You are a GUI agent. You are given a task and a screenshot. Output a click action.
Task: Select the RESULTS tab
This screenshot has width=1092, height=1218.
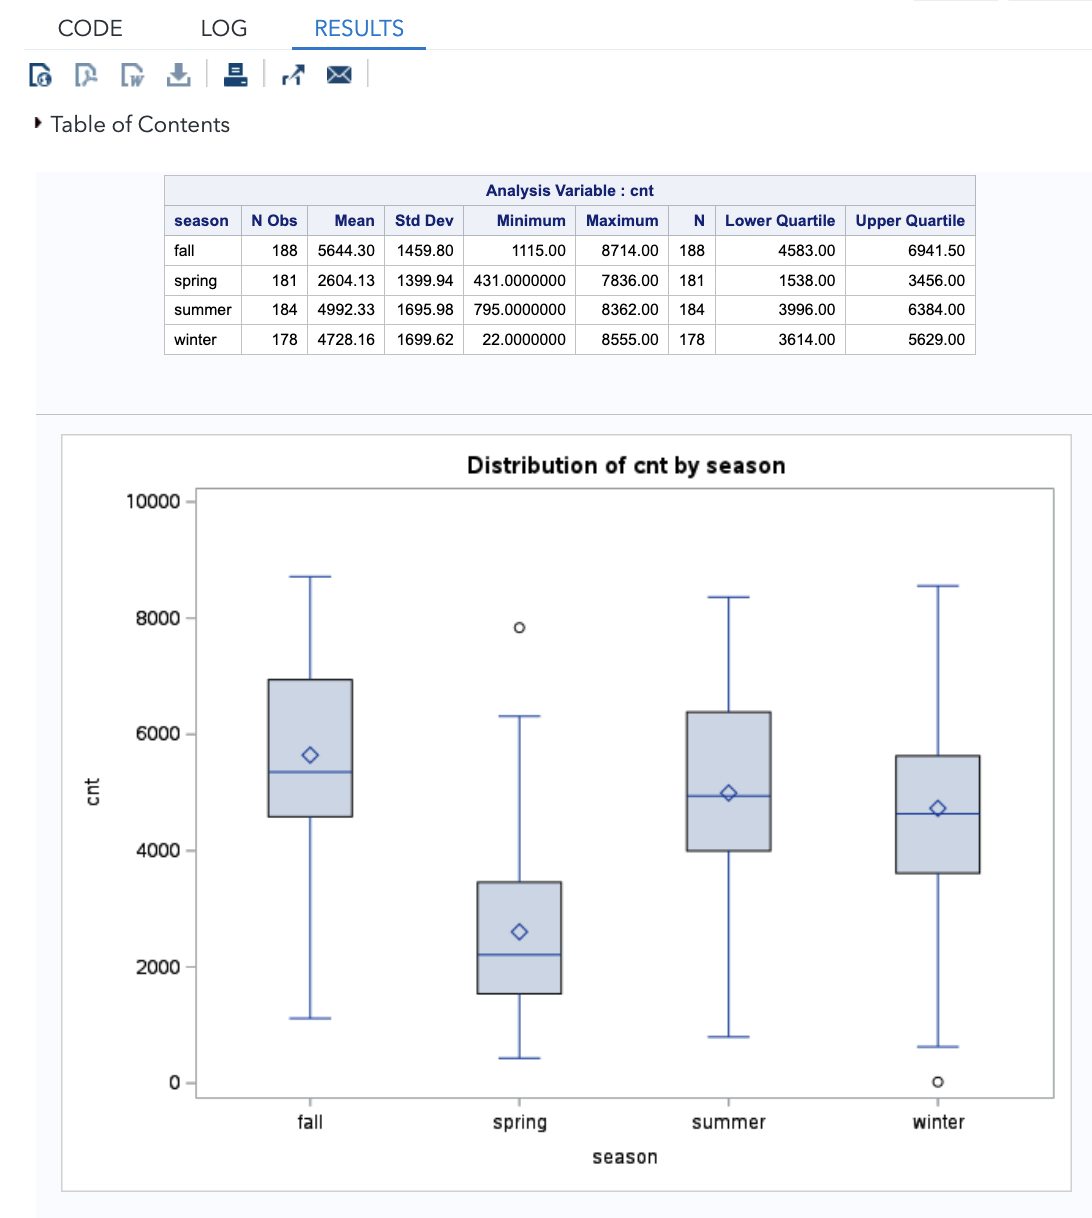(359, 28)
